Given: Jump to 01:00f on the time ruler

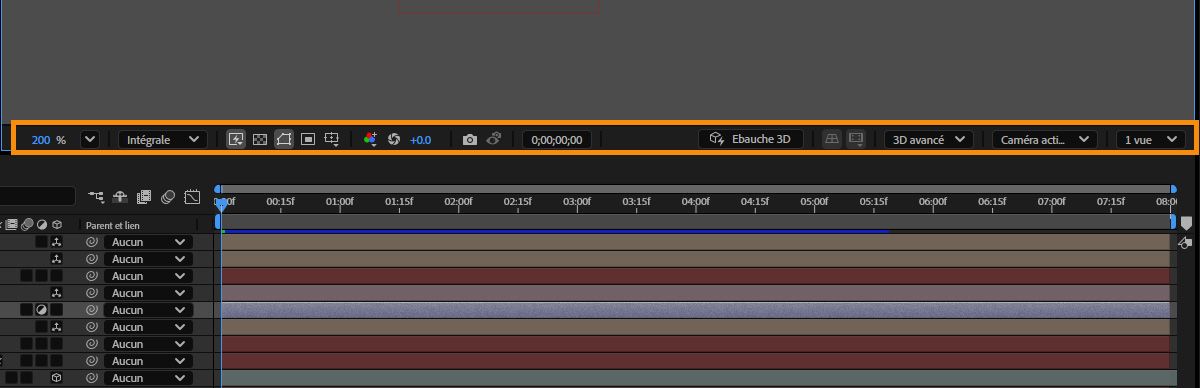Looking at the screenshot, I should point(340,202).
